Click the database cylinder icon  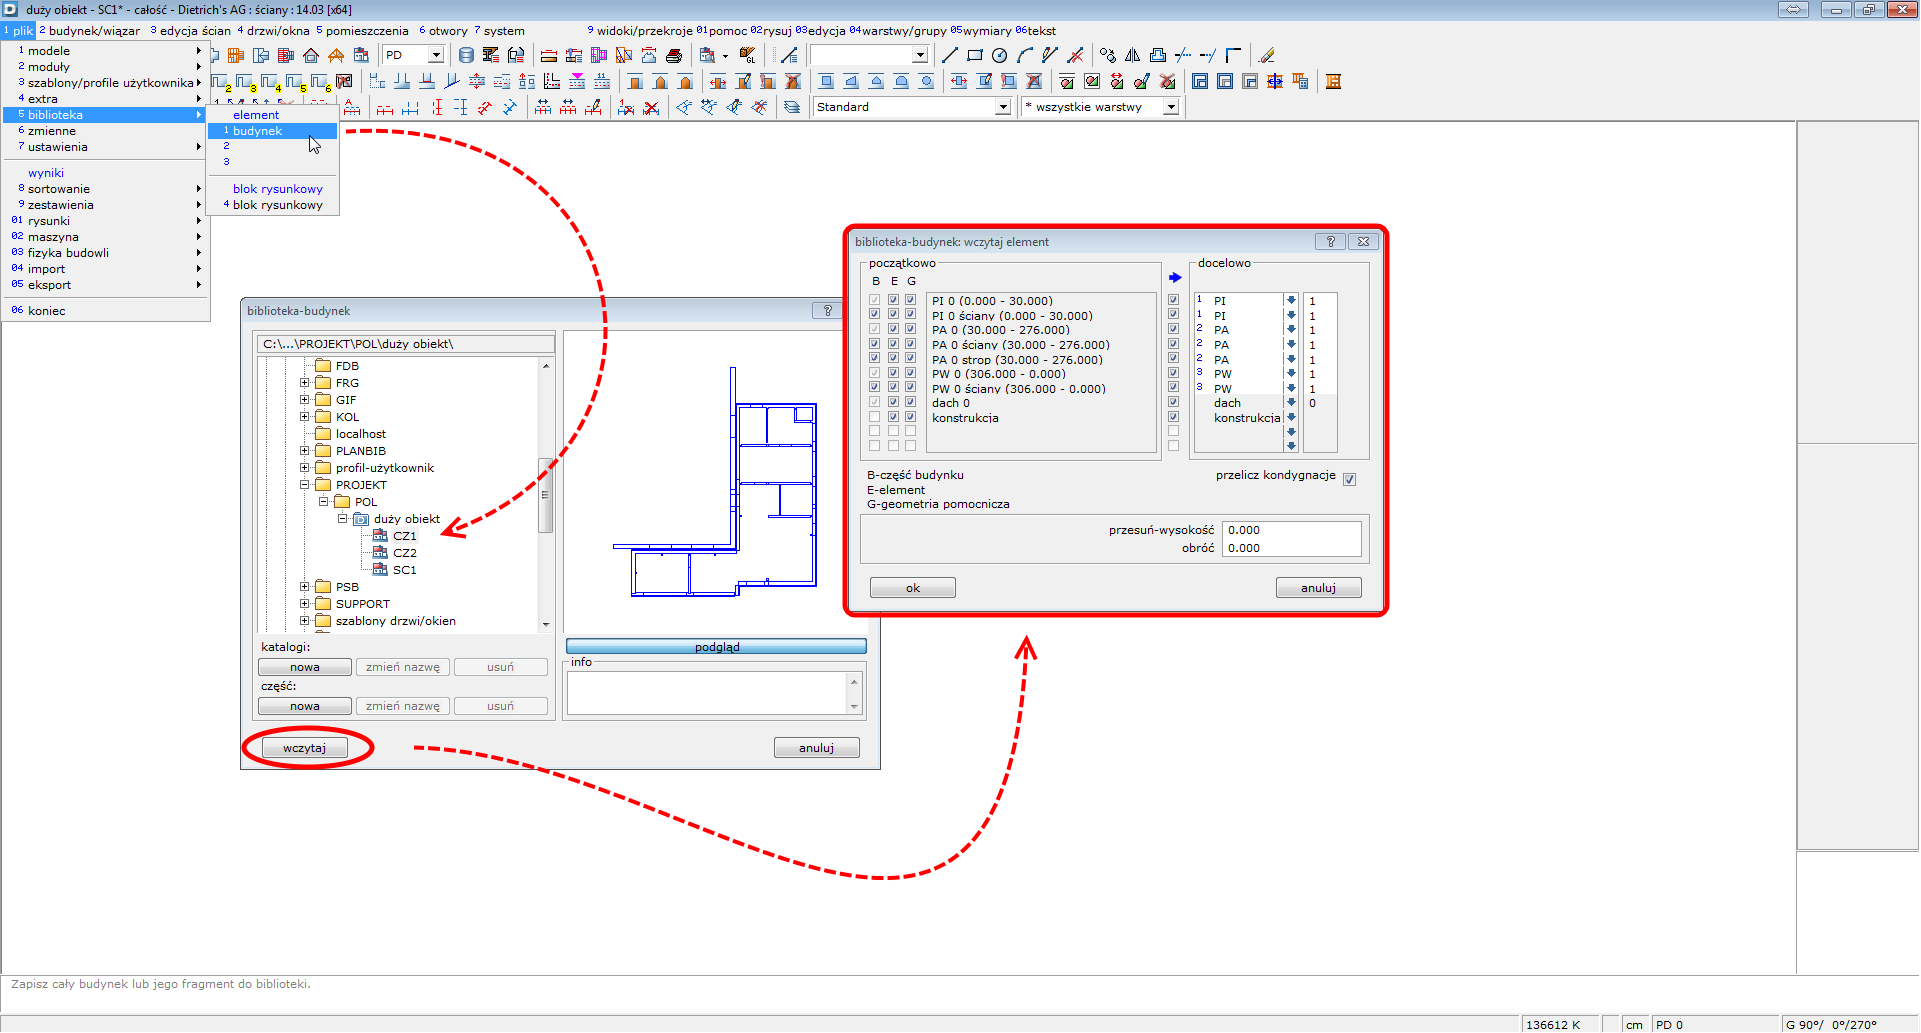coord(466,56)
